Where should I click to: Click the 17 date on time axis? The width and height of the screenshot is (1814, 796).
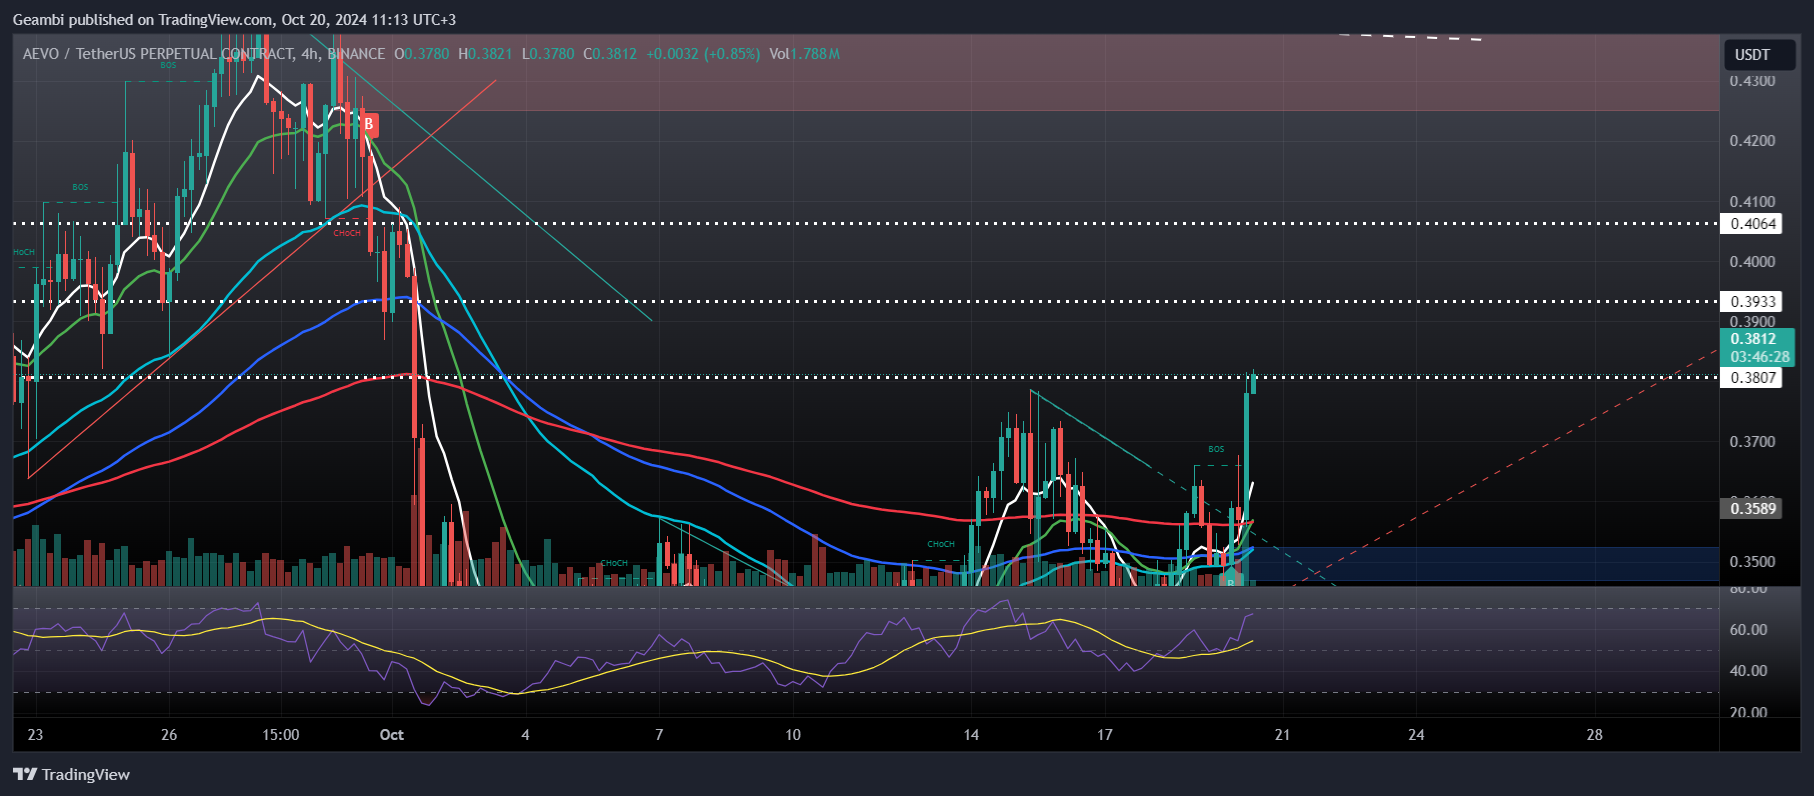pyautogui.click(x=1104, y=735)
